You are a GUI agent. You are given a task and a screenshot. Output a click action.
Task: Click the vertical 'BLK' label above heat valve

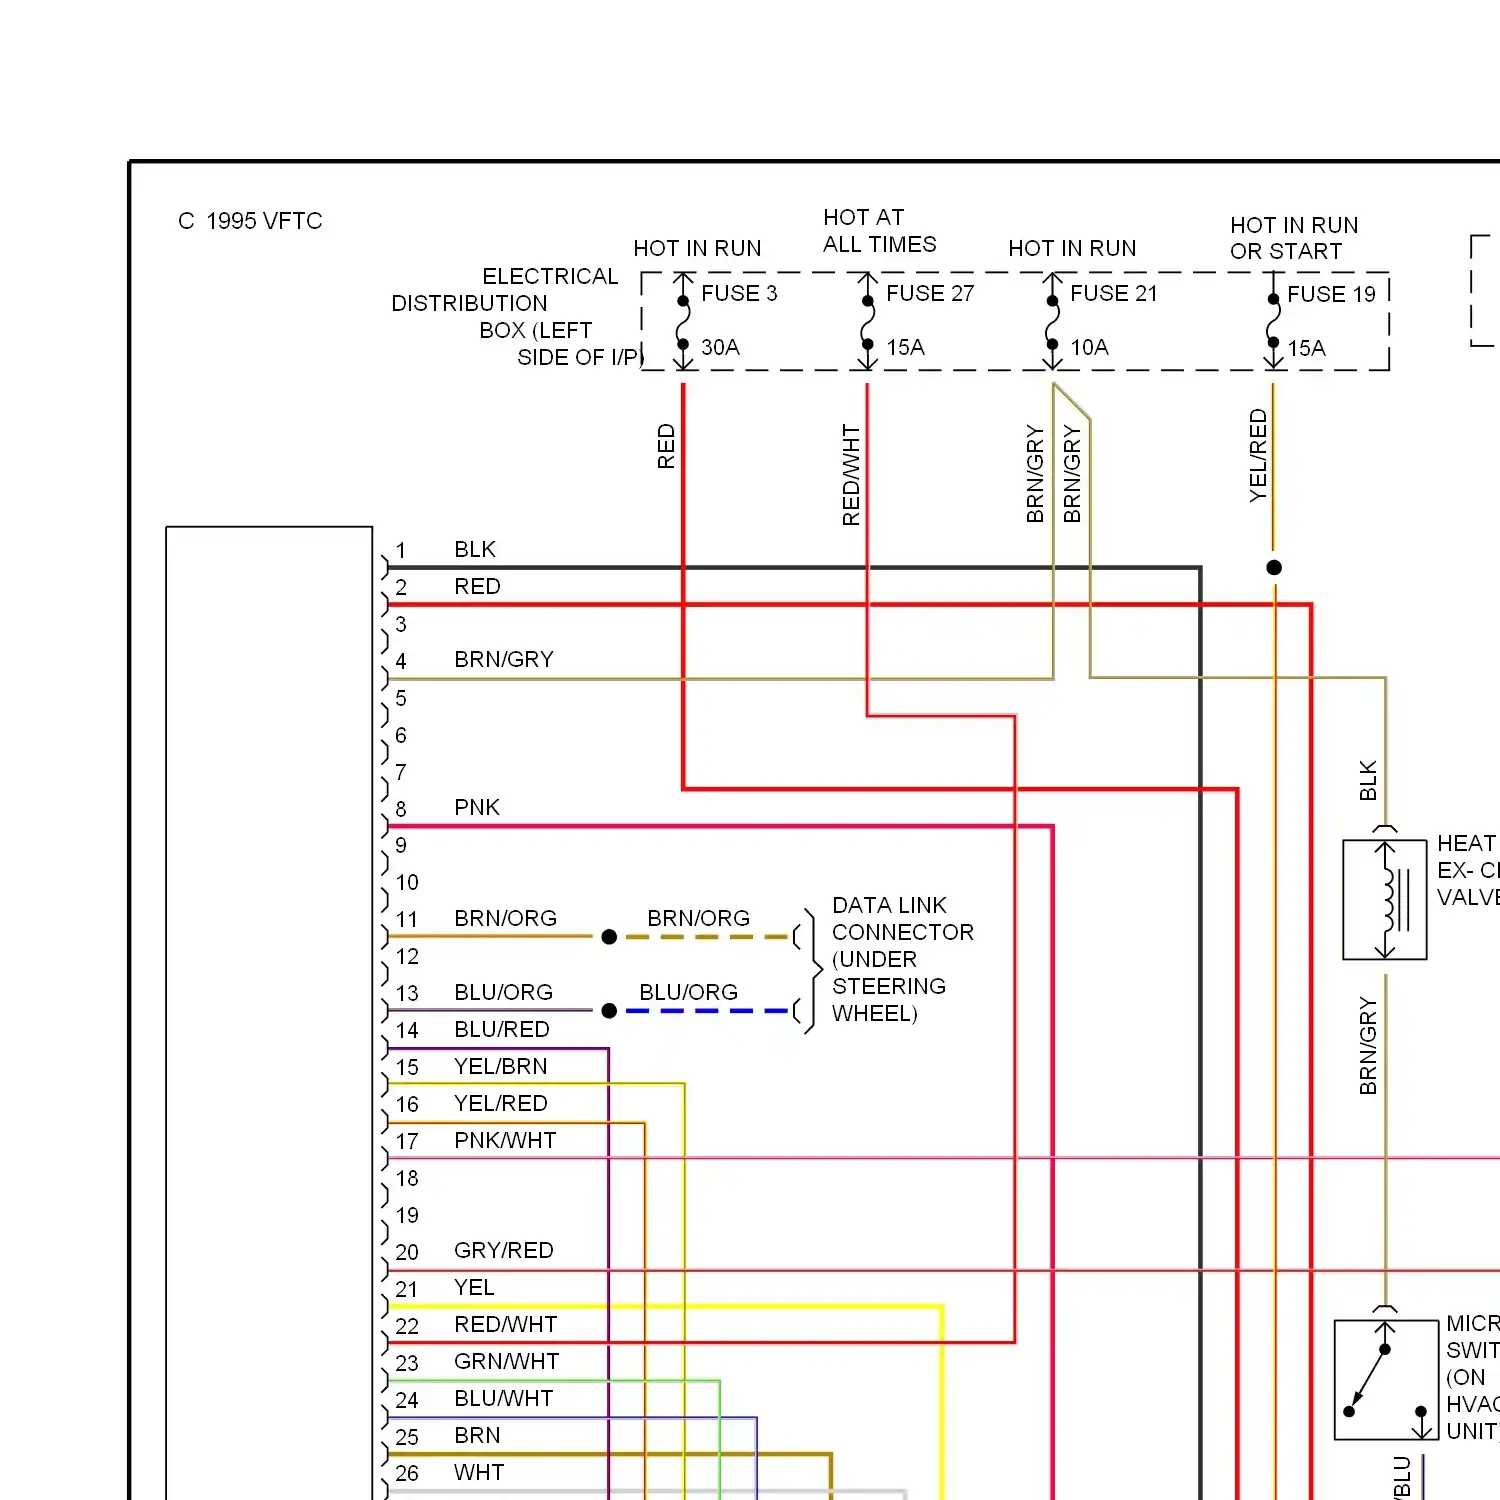(1368, 781)
